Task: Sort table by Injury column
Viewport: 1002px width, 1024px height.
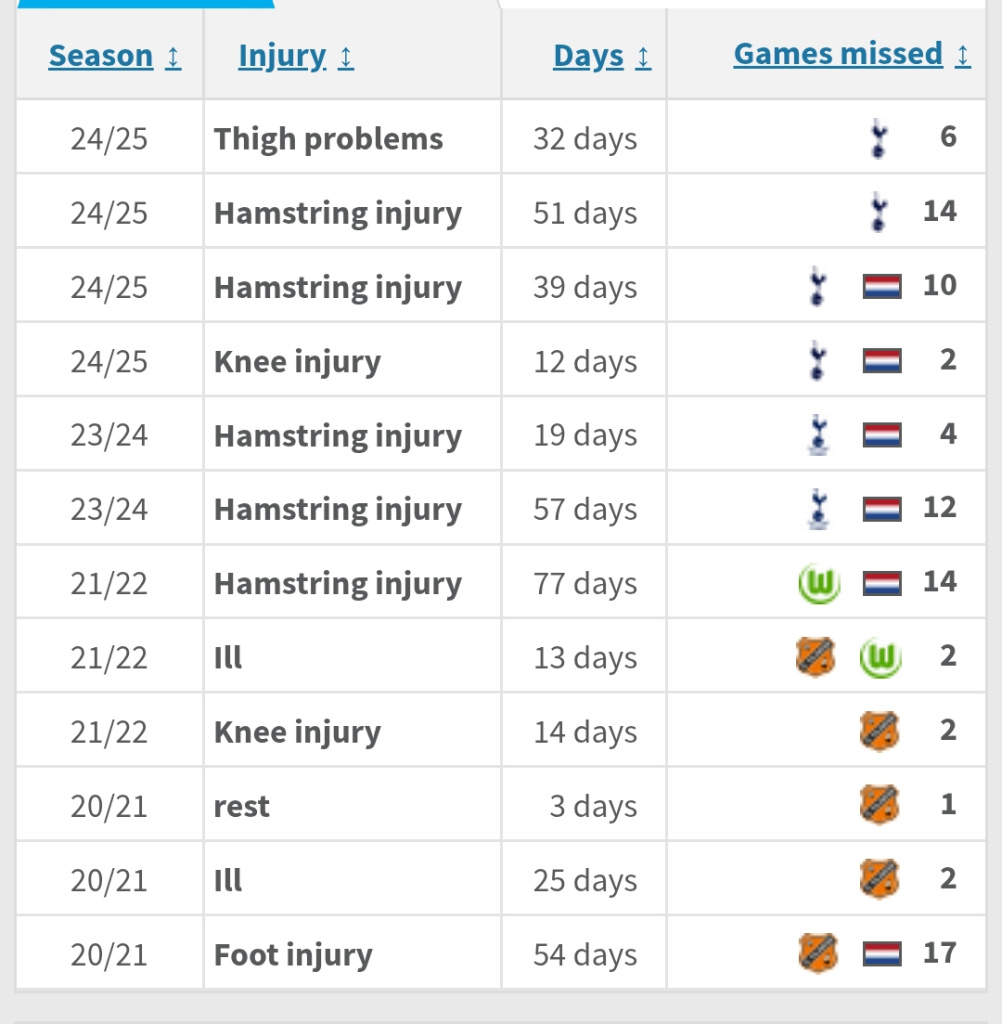Action: click(x=282, y=56)
